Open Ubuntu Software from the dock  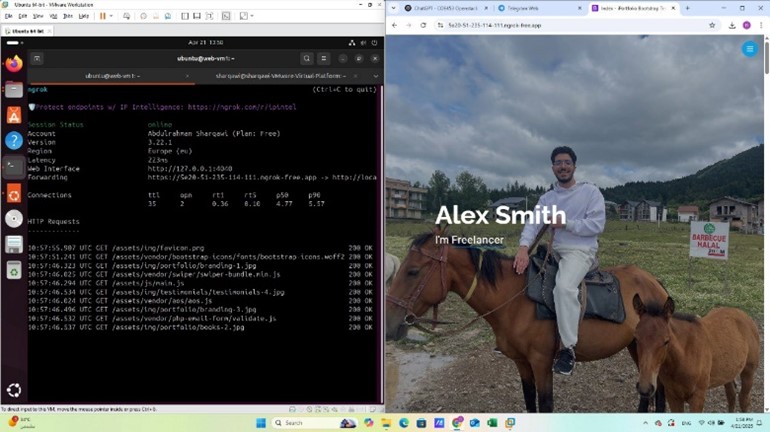coord(14,115)
